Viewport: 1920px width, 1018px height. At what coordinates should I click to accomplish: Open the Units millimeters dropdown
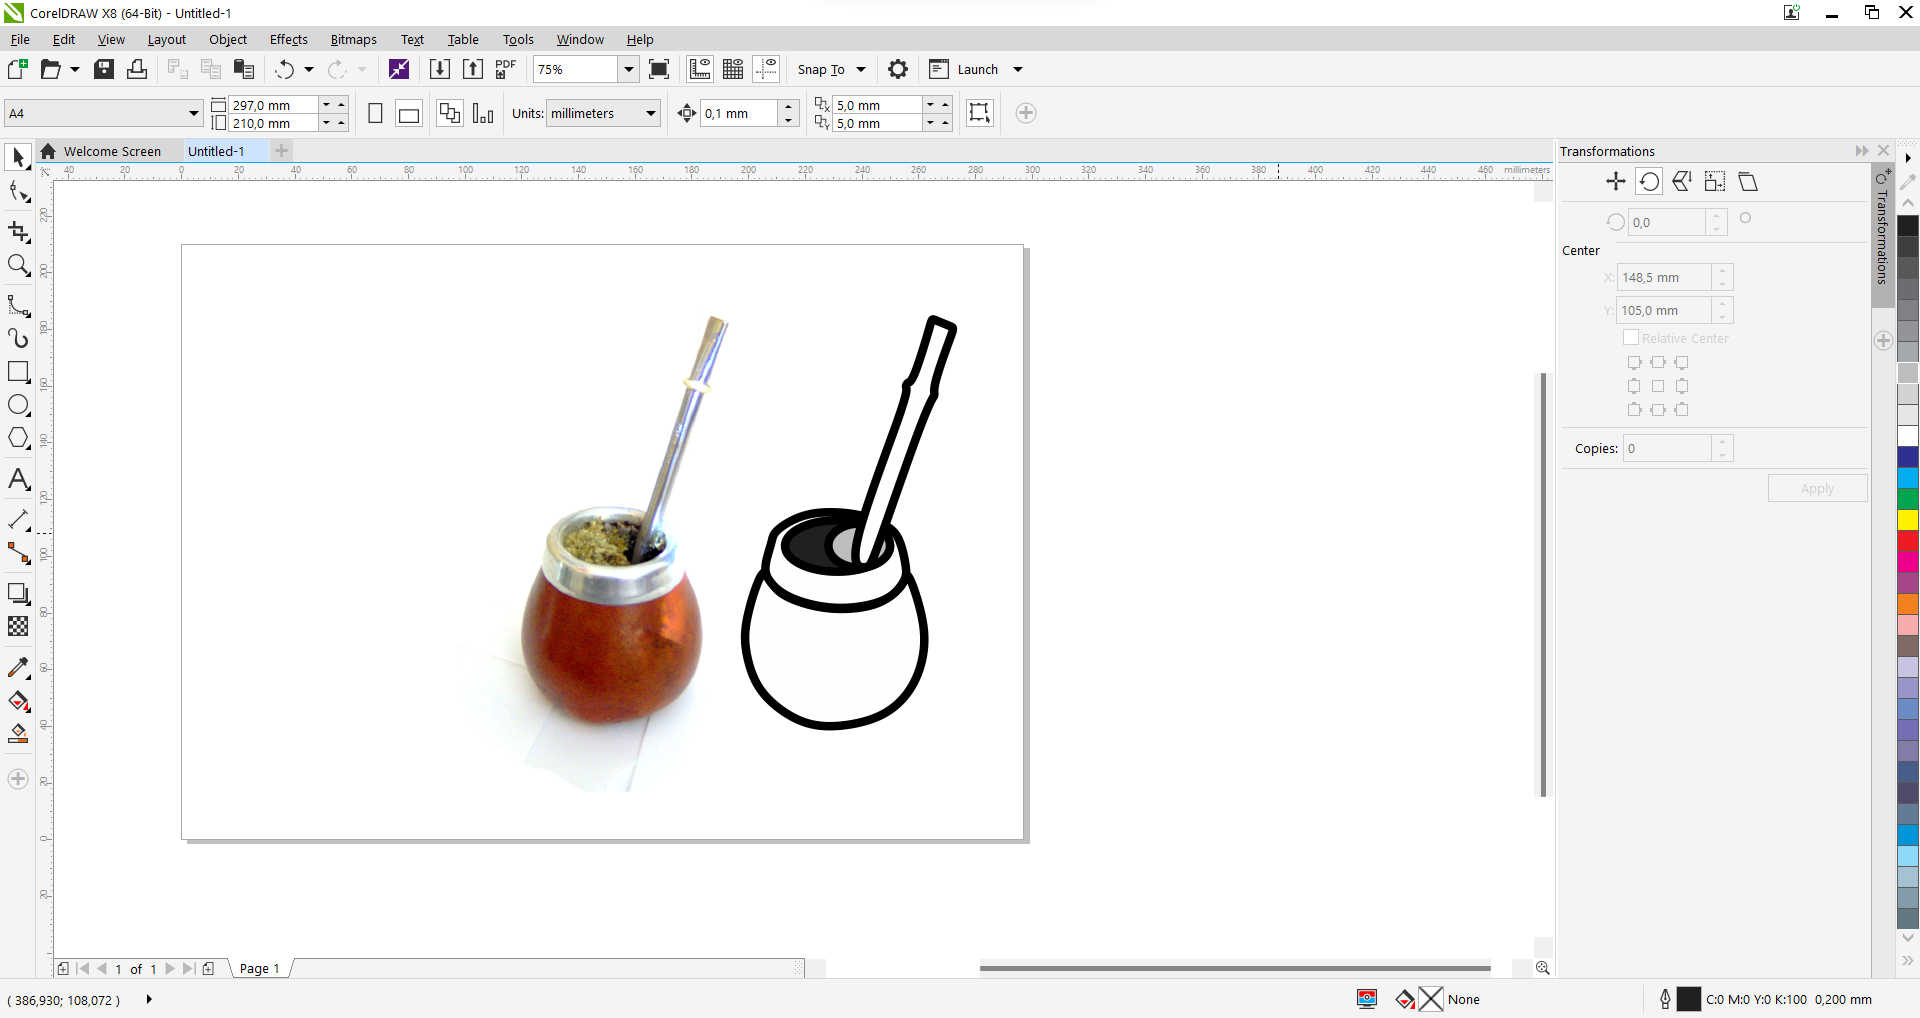pos(651,113)
